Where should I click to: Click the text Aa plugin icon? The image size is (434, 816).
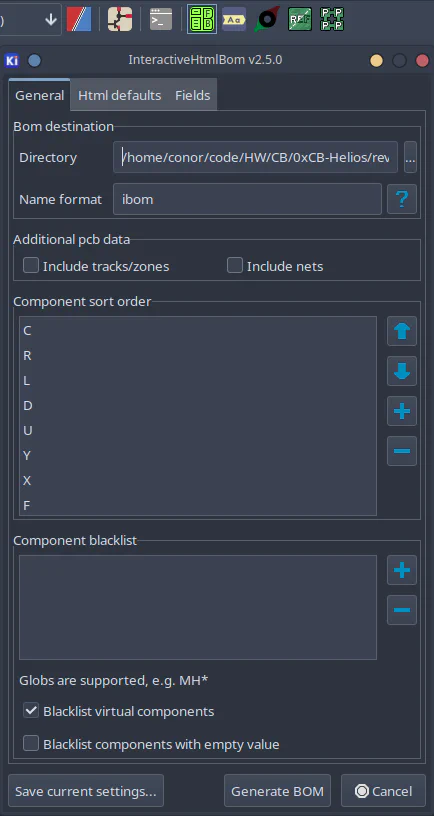tap(234, 19)
